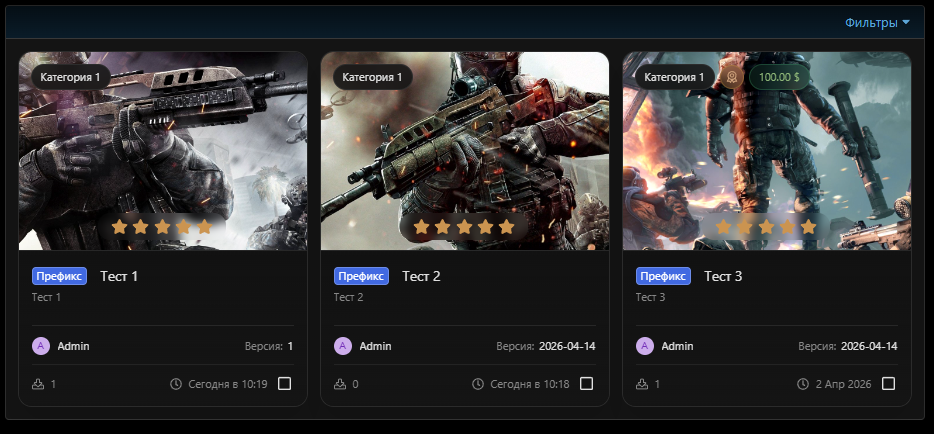
Task: Tick the checkbox on the Тест 2 card
Action: click(x=587, y=384)
